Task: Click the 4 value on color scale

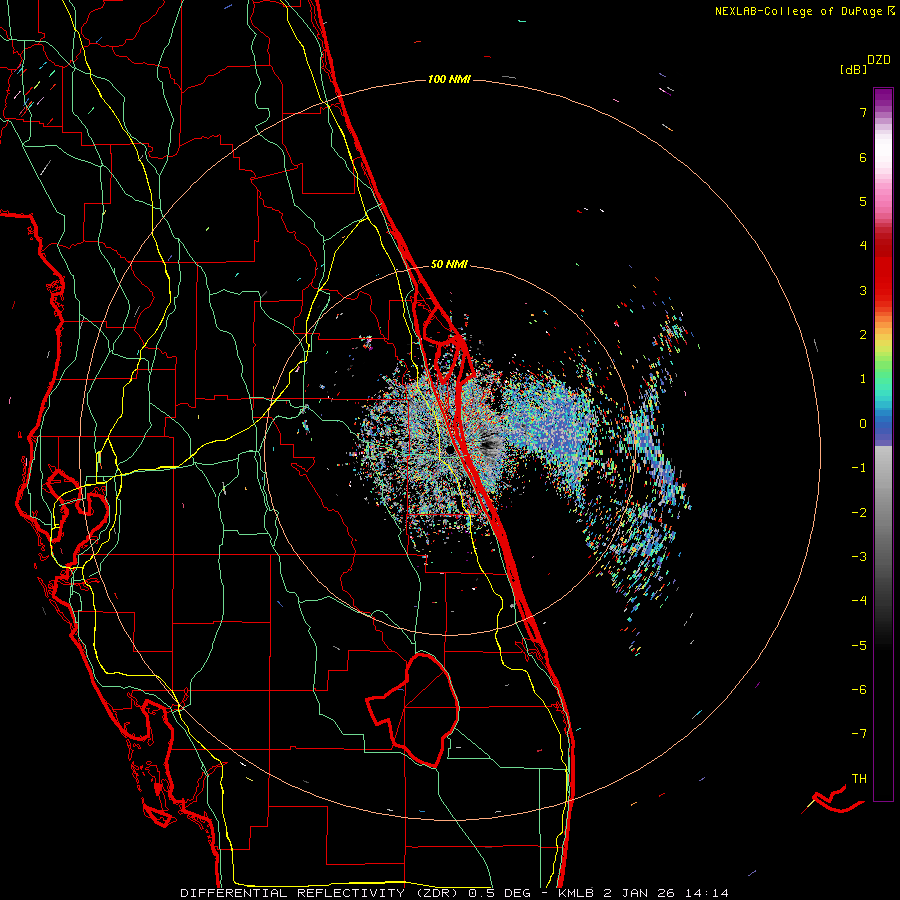Action: (863, 246)
